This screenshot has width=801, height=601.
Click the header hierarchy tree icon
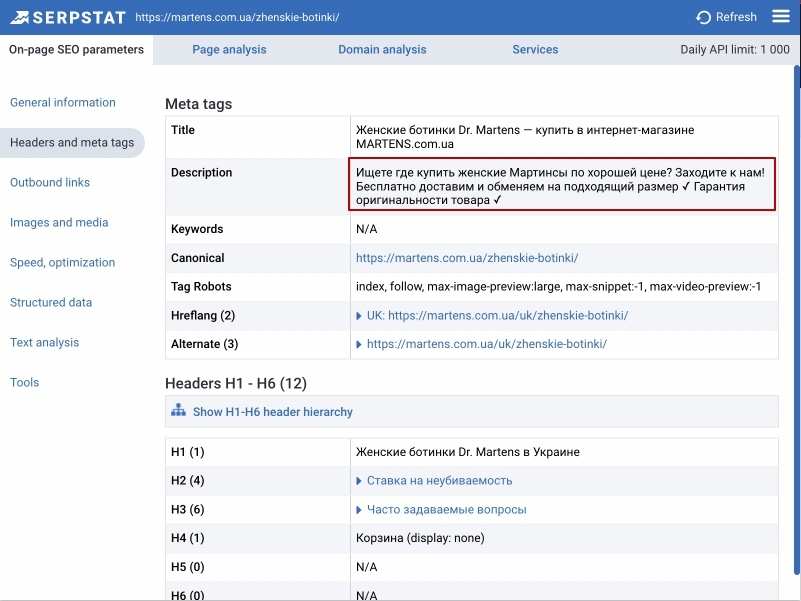[178, 410]
